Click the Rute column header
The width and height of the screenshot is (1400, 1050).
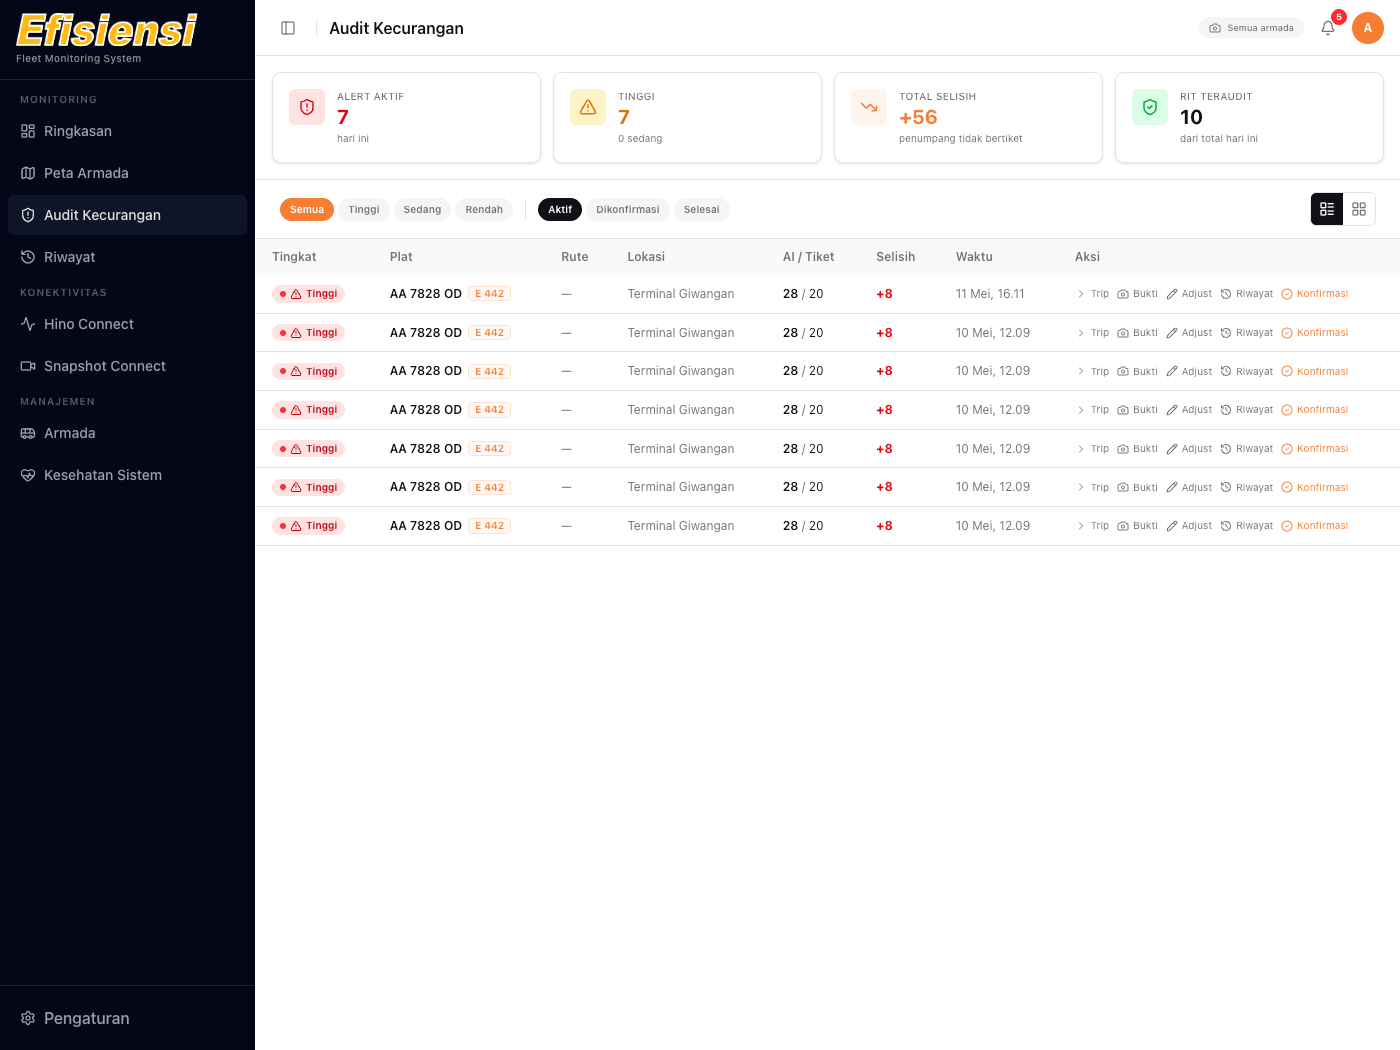(575, 257)
